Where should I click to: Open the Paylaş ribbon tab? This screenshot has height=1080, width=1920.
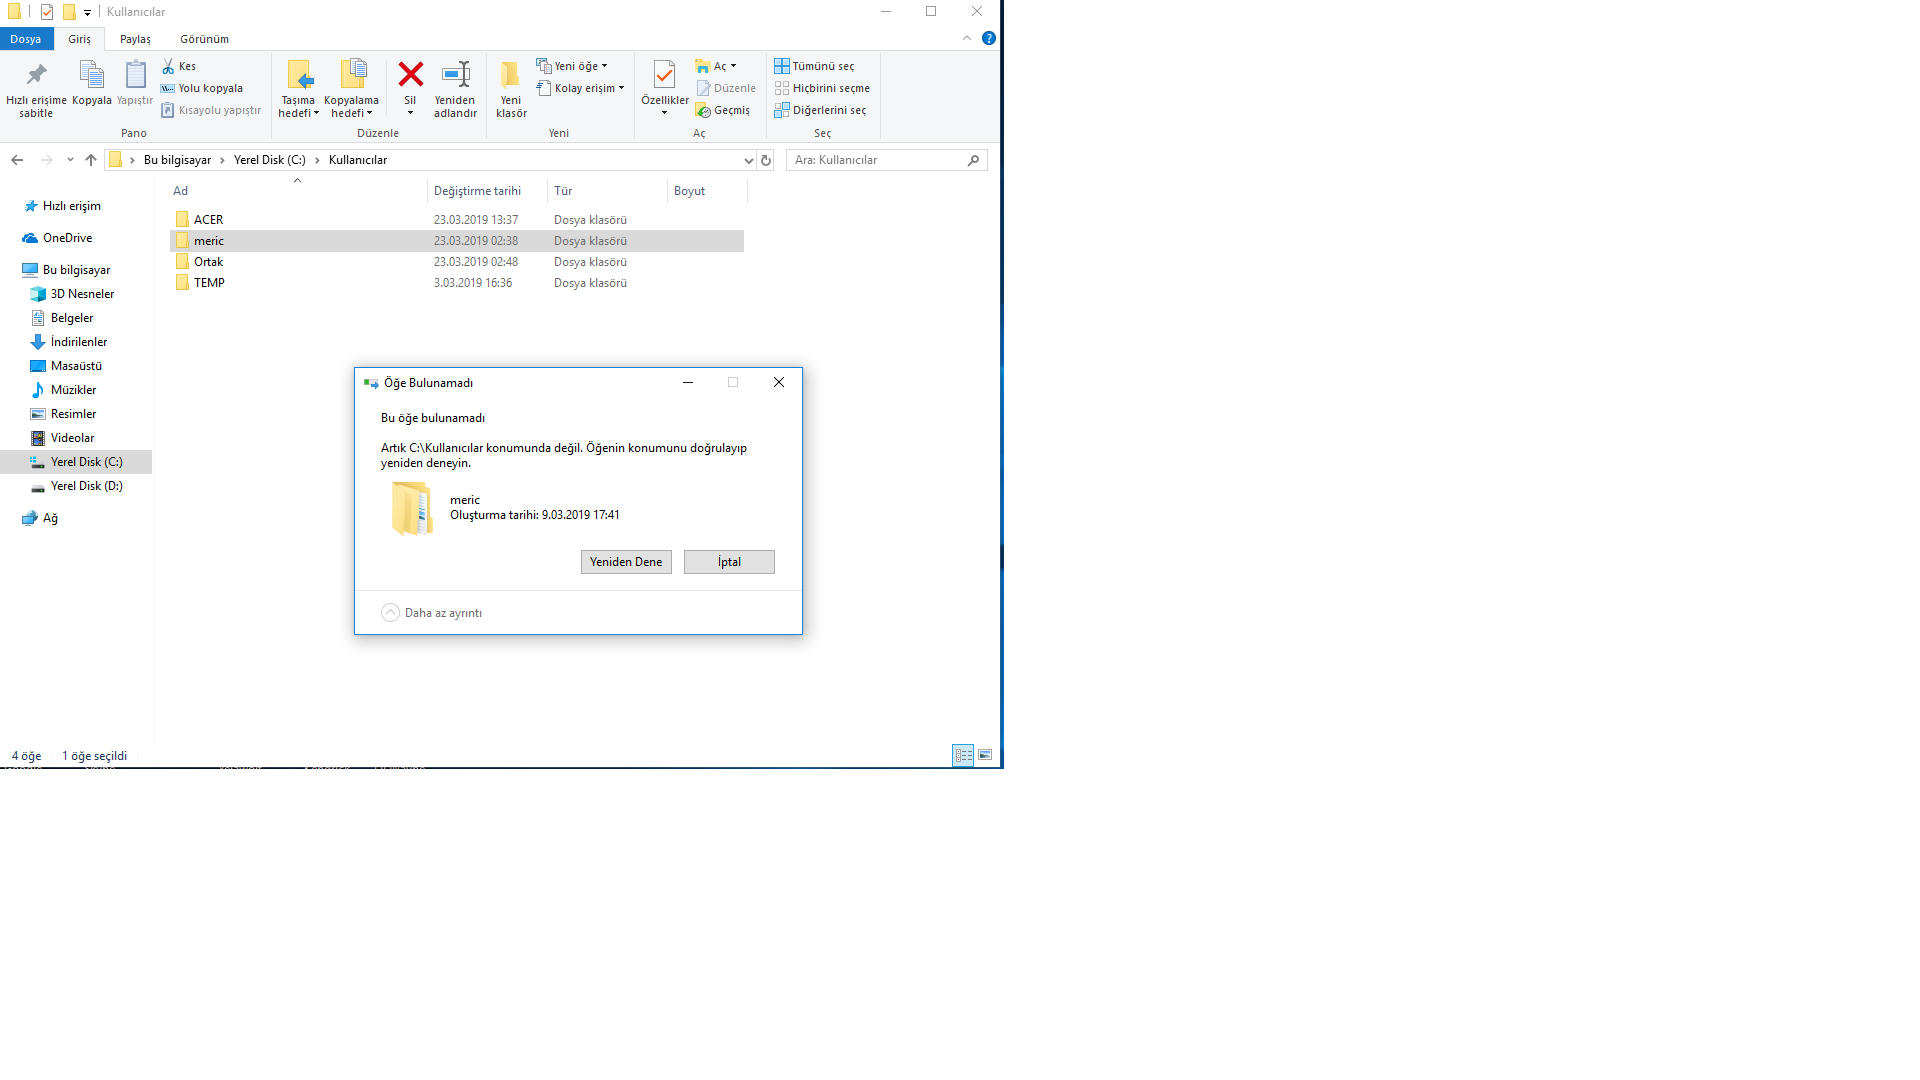135,39
